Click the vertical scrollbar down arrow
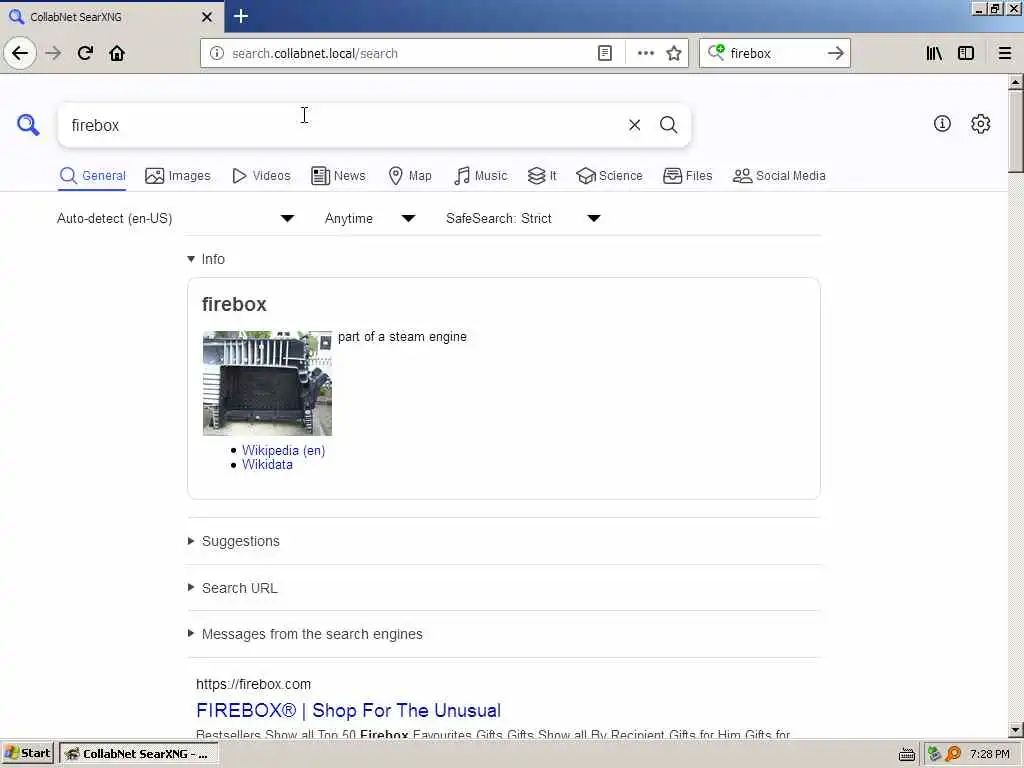The height and width of the screenshot is (768, 1024). (1015, 729)
